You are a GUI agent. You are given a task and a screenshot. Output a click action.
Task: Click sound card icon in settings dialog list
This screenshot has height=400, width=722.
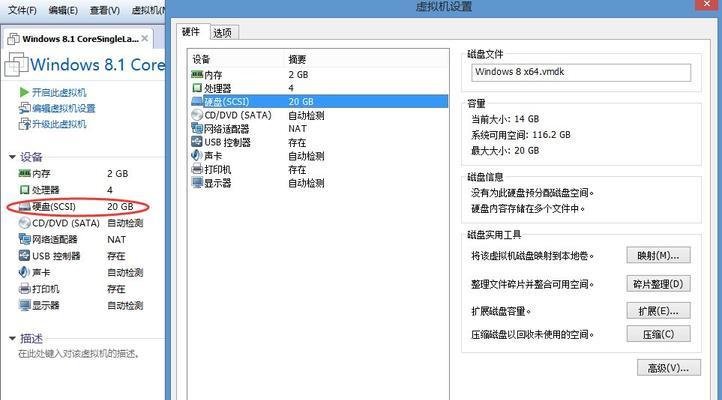tap(197, 156)
